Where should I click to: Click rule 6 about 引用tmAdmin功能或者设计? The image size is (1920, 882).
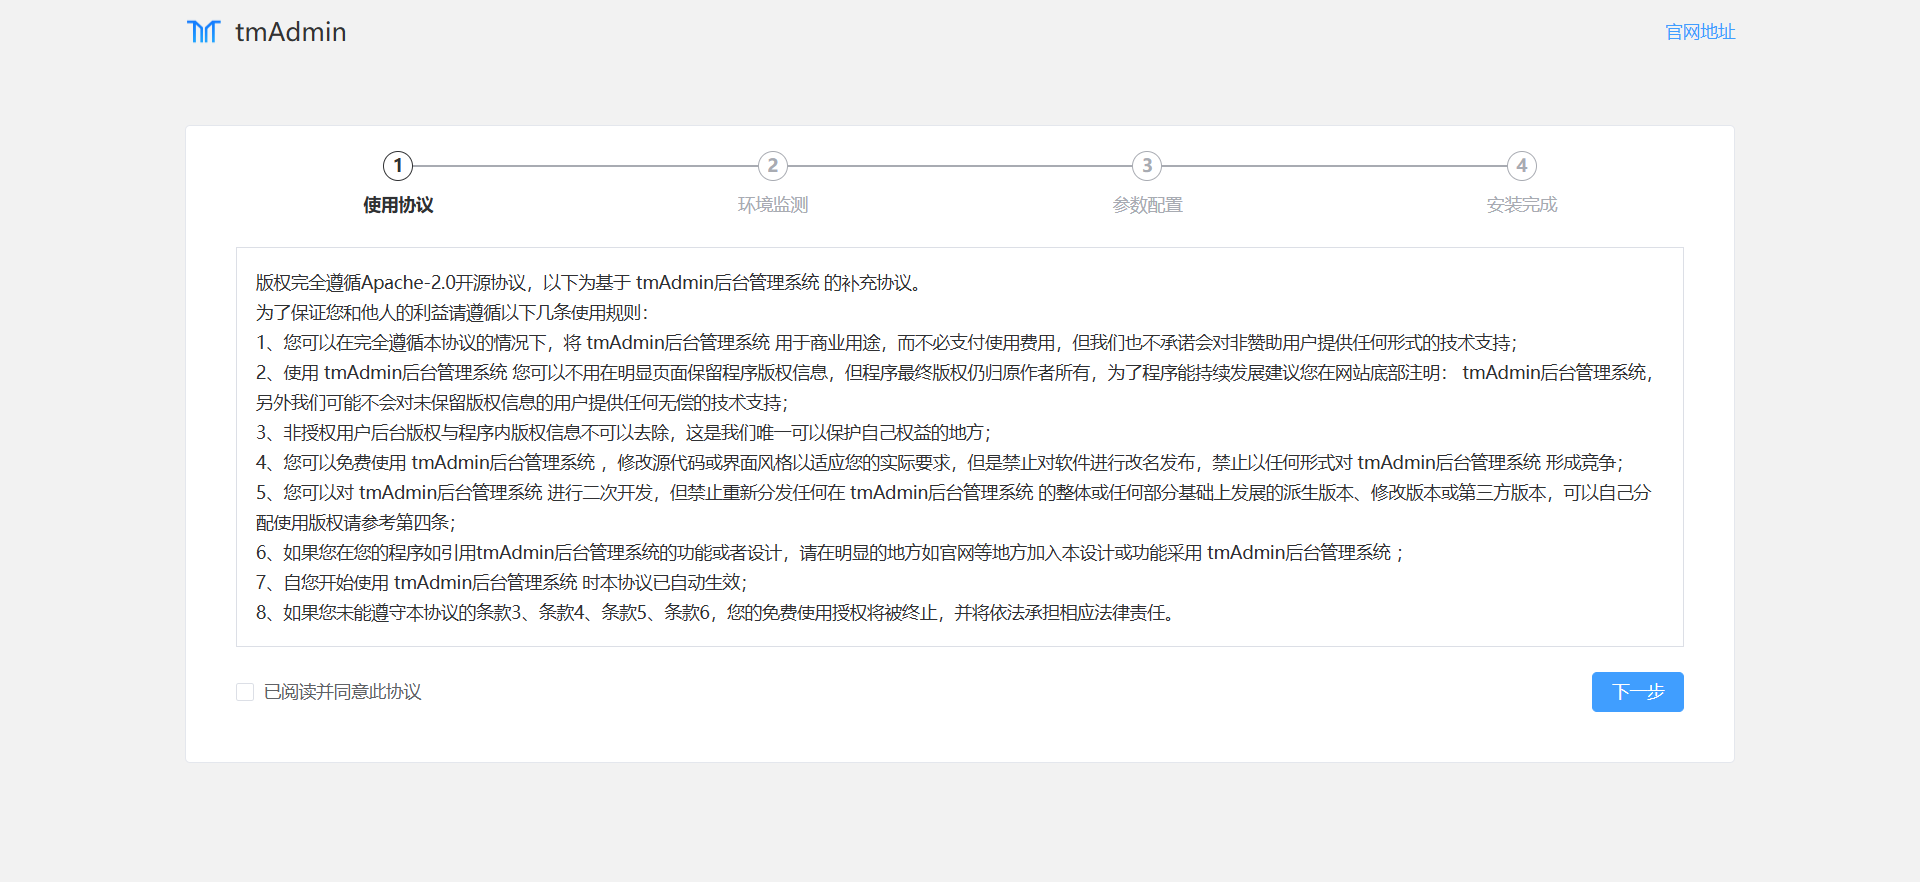click(x=830, y=553)
